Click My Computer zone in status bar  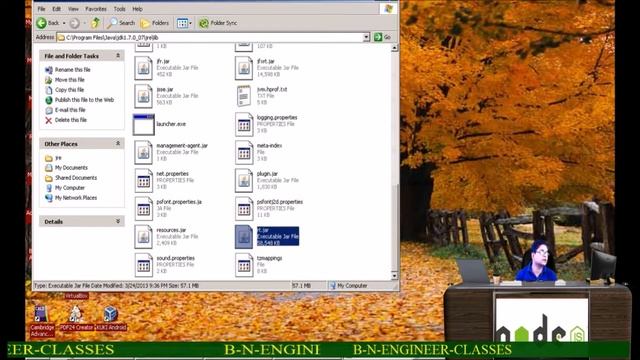click(x=349, y=286)
